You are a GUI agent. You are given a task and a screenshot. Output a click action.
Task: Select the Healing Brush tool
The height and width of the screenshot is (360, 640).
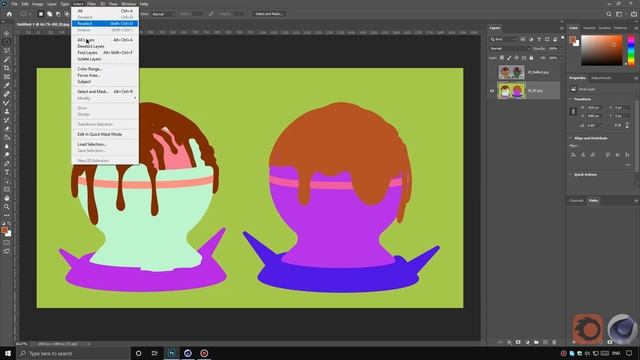tap(7, 94)
